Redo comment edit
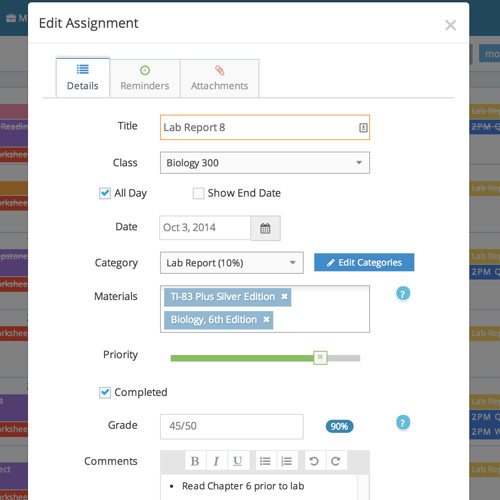This screenshot has width=500, height=500. 336,461
